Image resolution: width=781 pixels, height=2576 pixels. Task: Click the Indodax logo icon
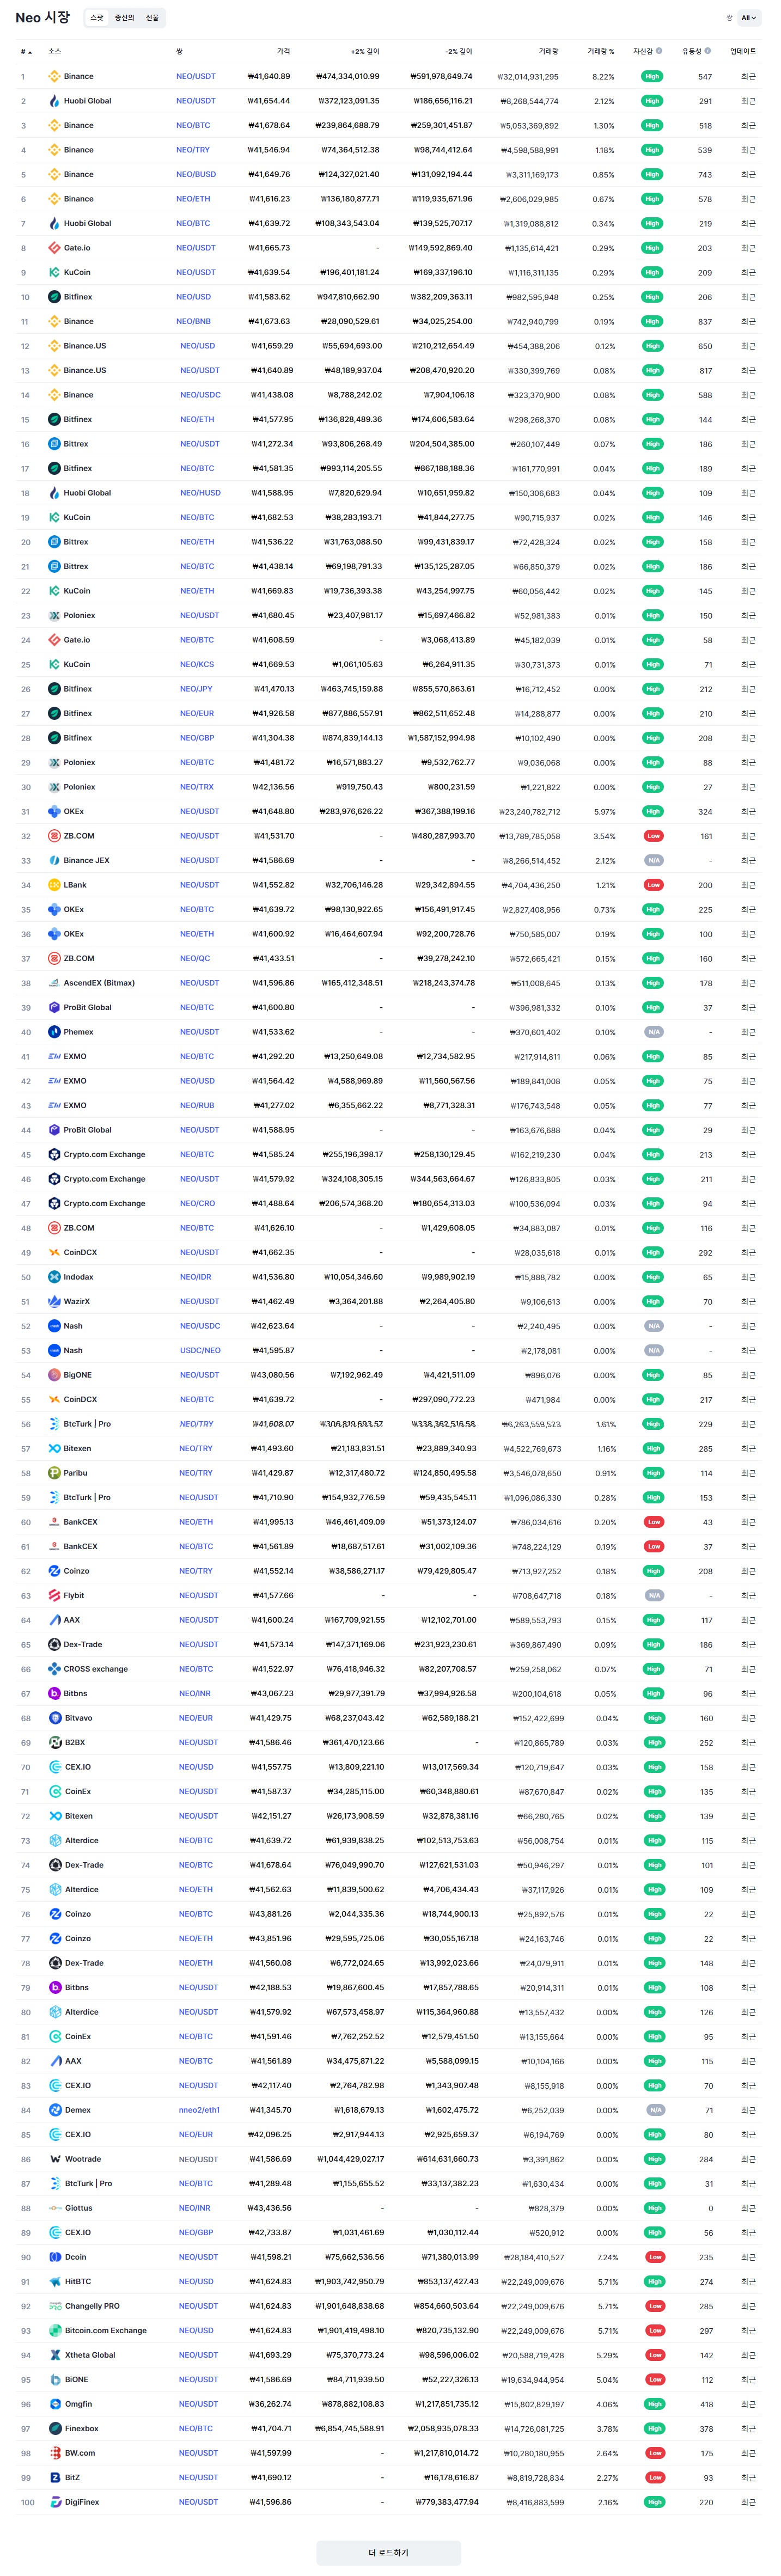[54, 1277]
